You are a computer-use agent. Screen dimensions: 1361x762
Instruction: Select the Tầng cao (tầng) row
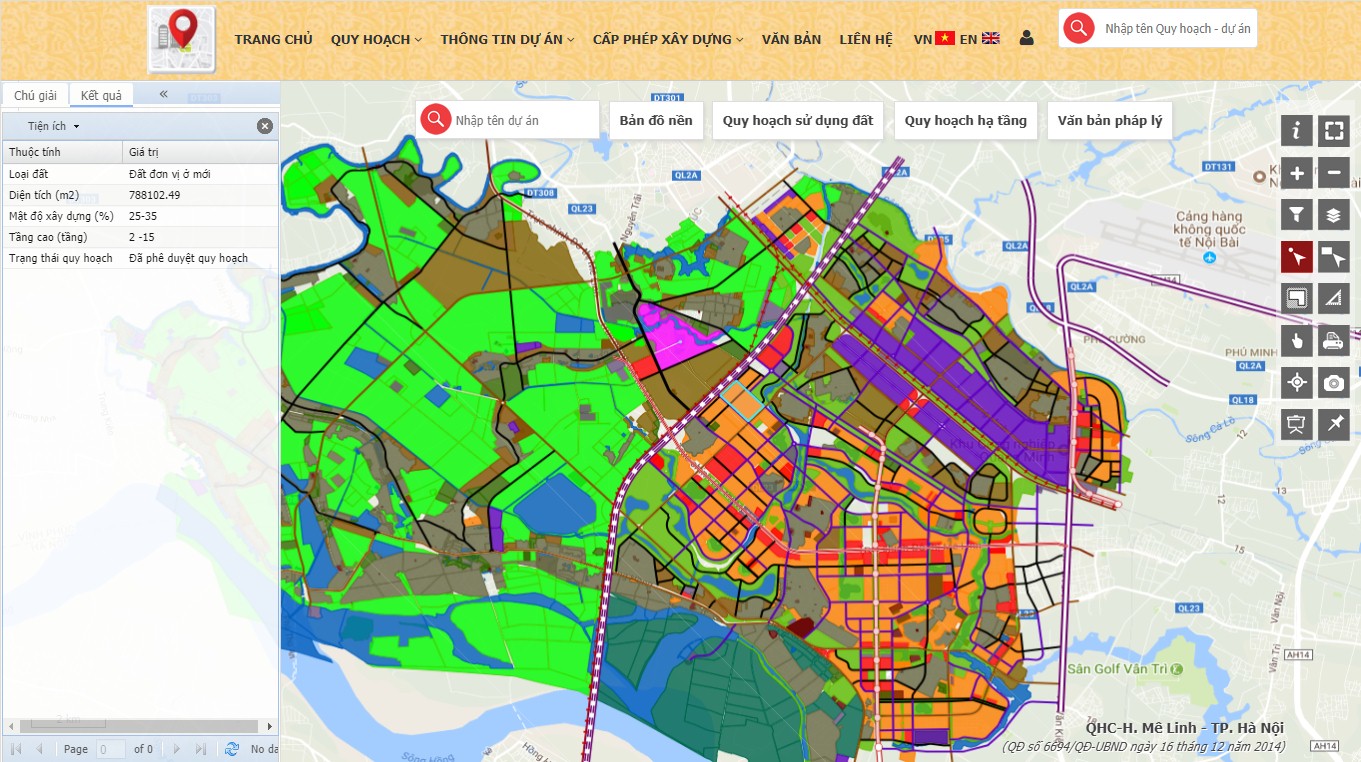pyautogui.click(x=140, y=237)
